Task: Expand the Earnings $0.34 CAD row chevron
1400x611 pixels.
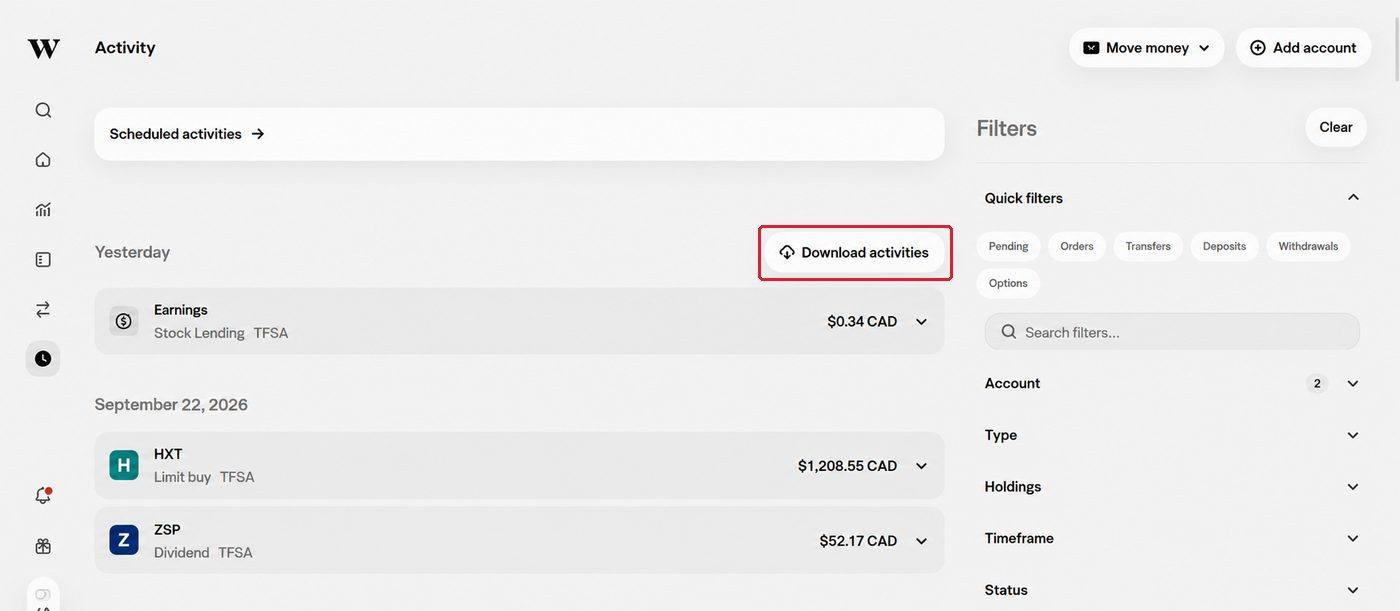Action: coord(921,321)
